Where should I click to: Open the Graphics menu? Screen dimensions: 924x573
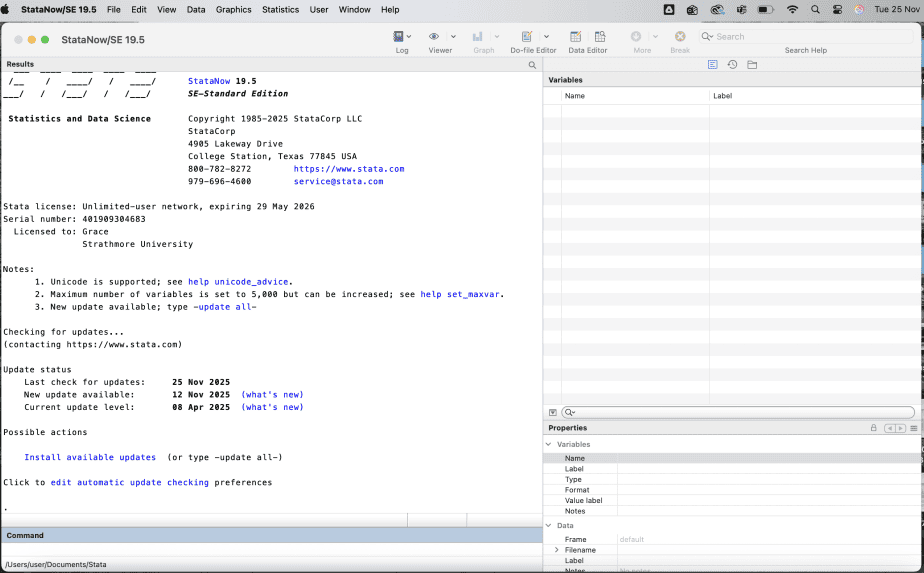tap(233, 9)
